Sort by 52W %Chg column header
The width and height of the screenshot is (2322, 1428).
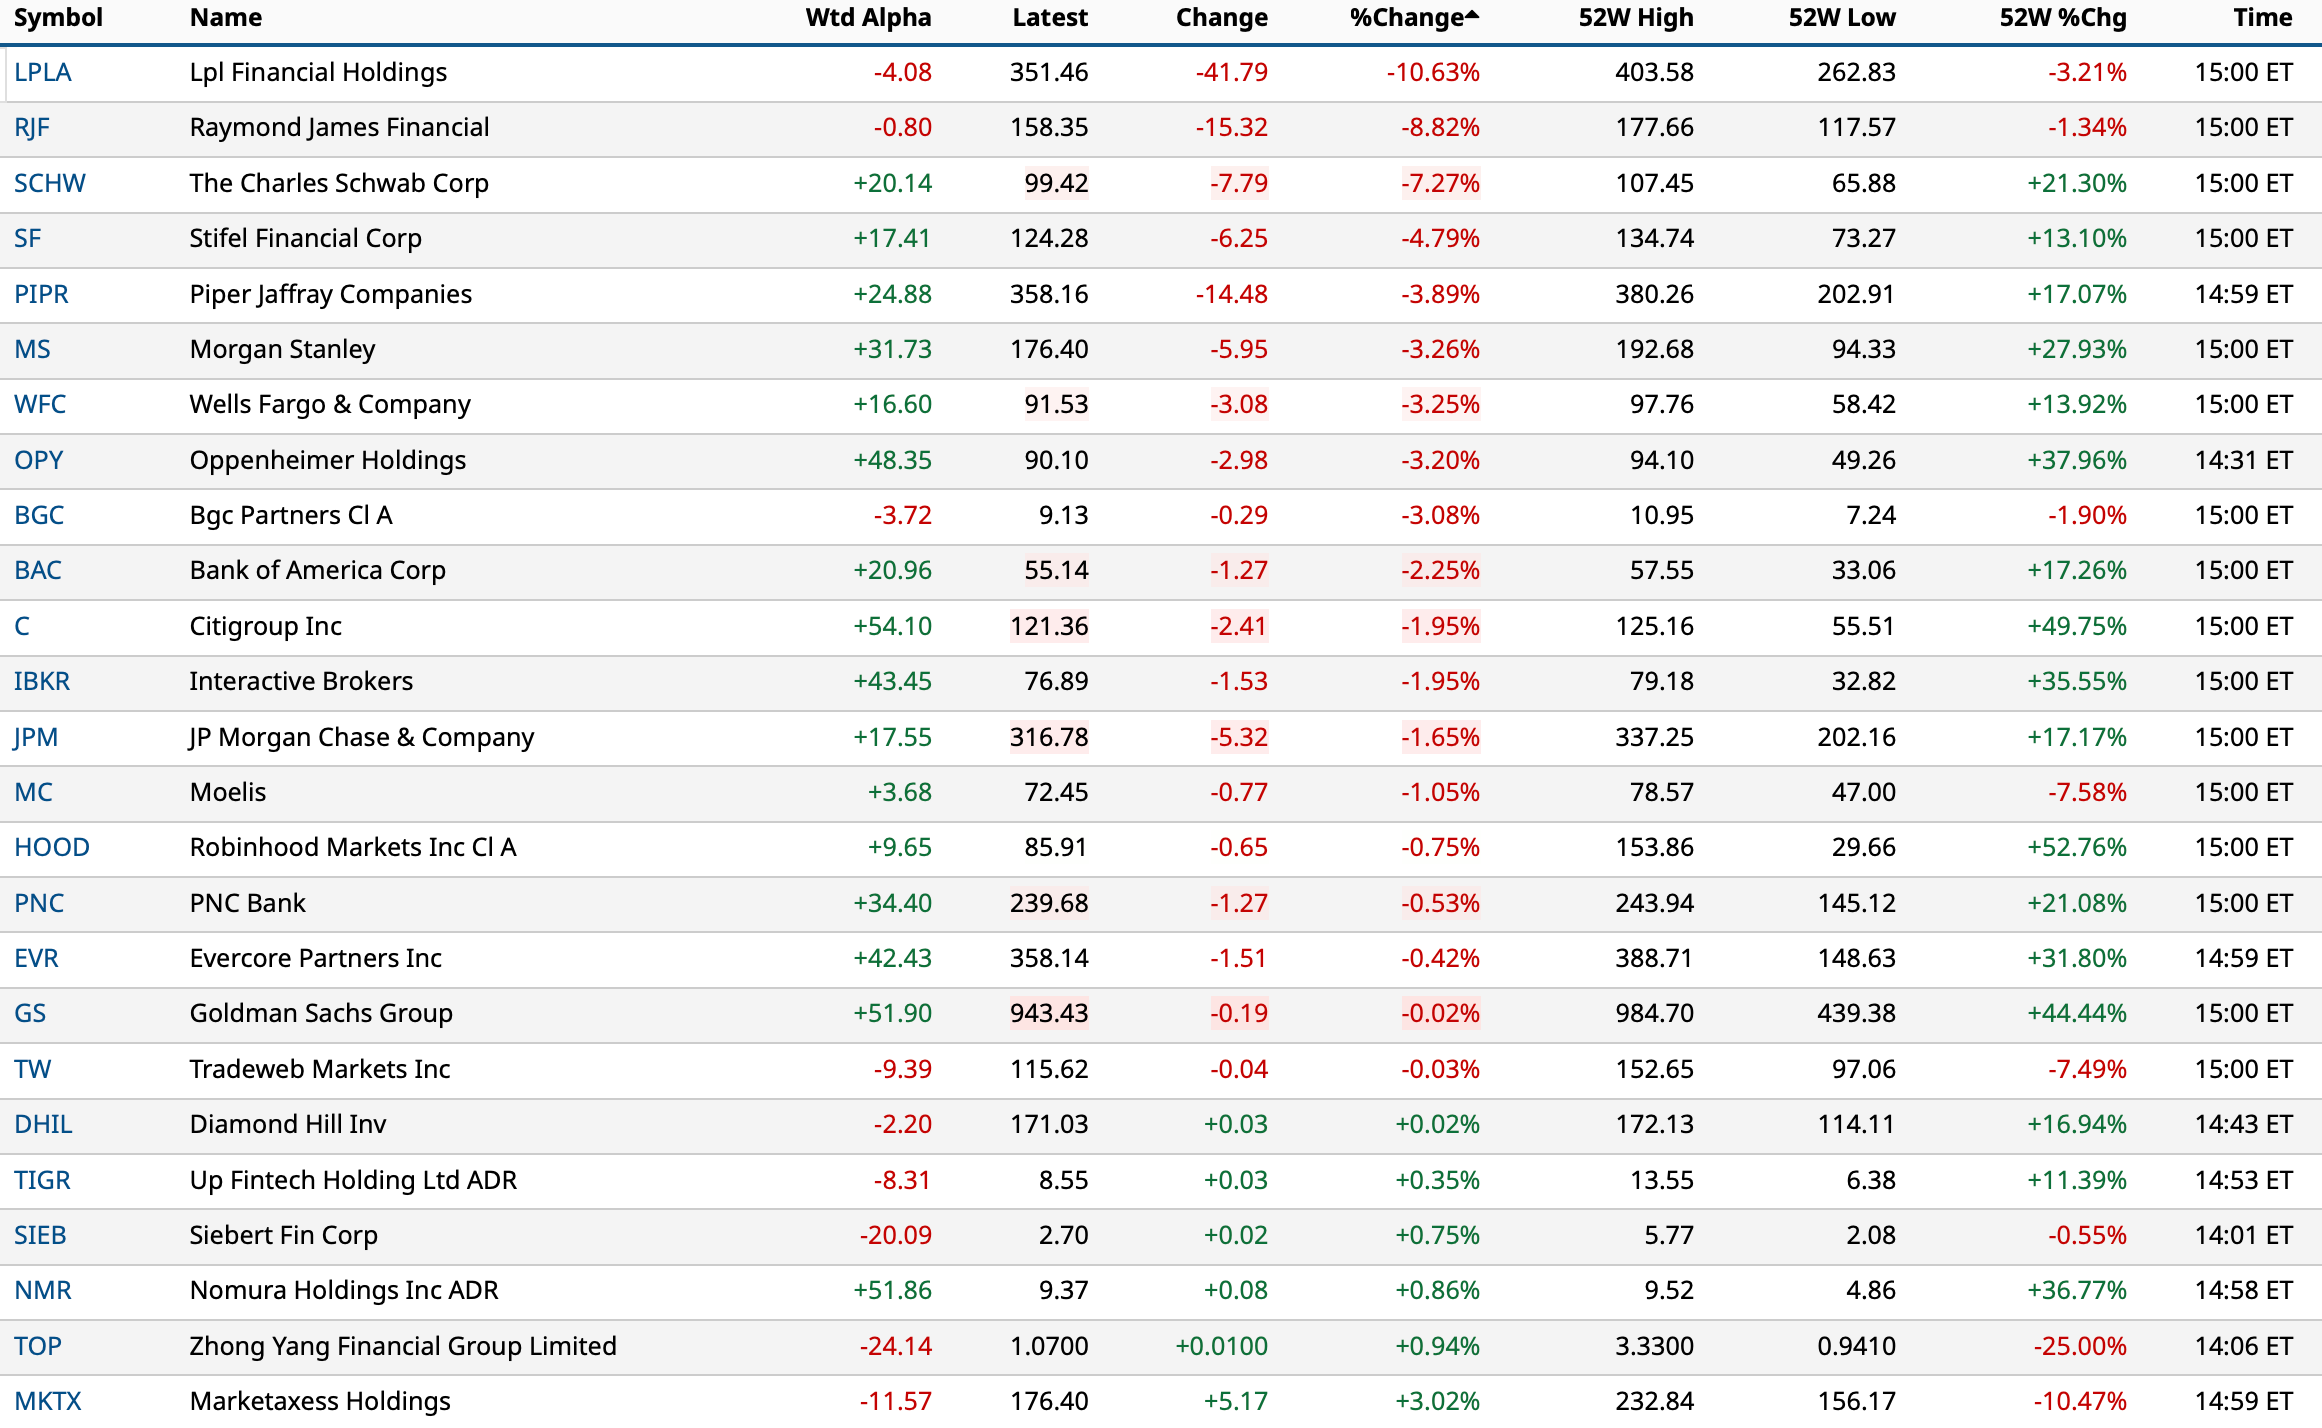(x=2062, y=18)
